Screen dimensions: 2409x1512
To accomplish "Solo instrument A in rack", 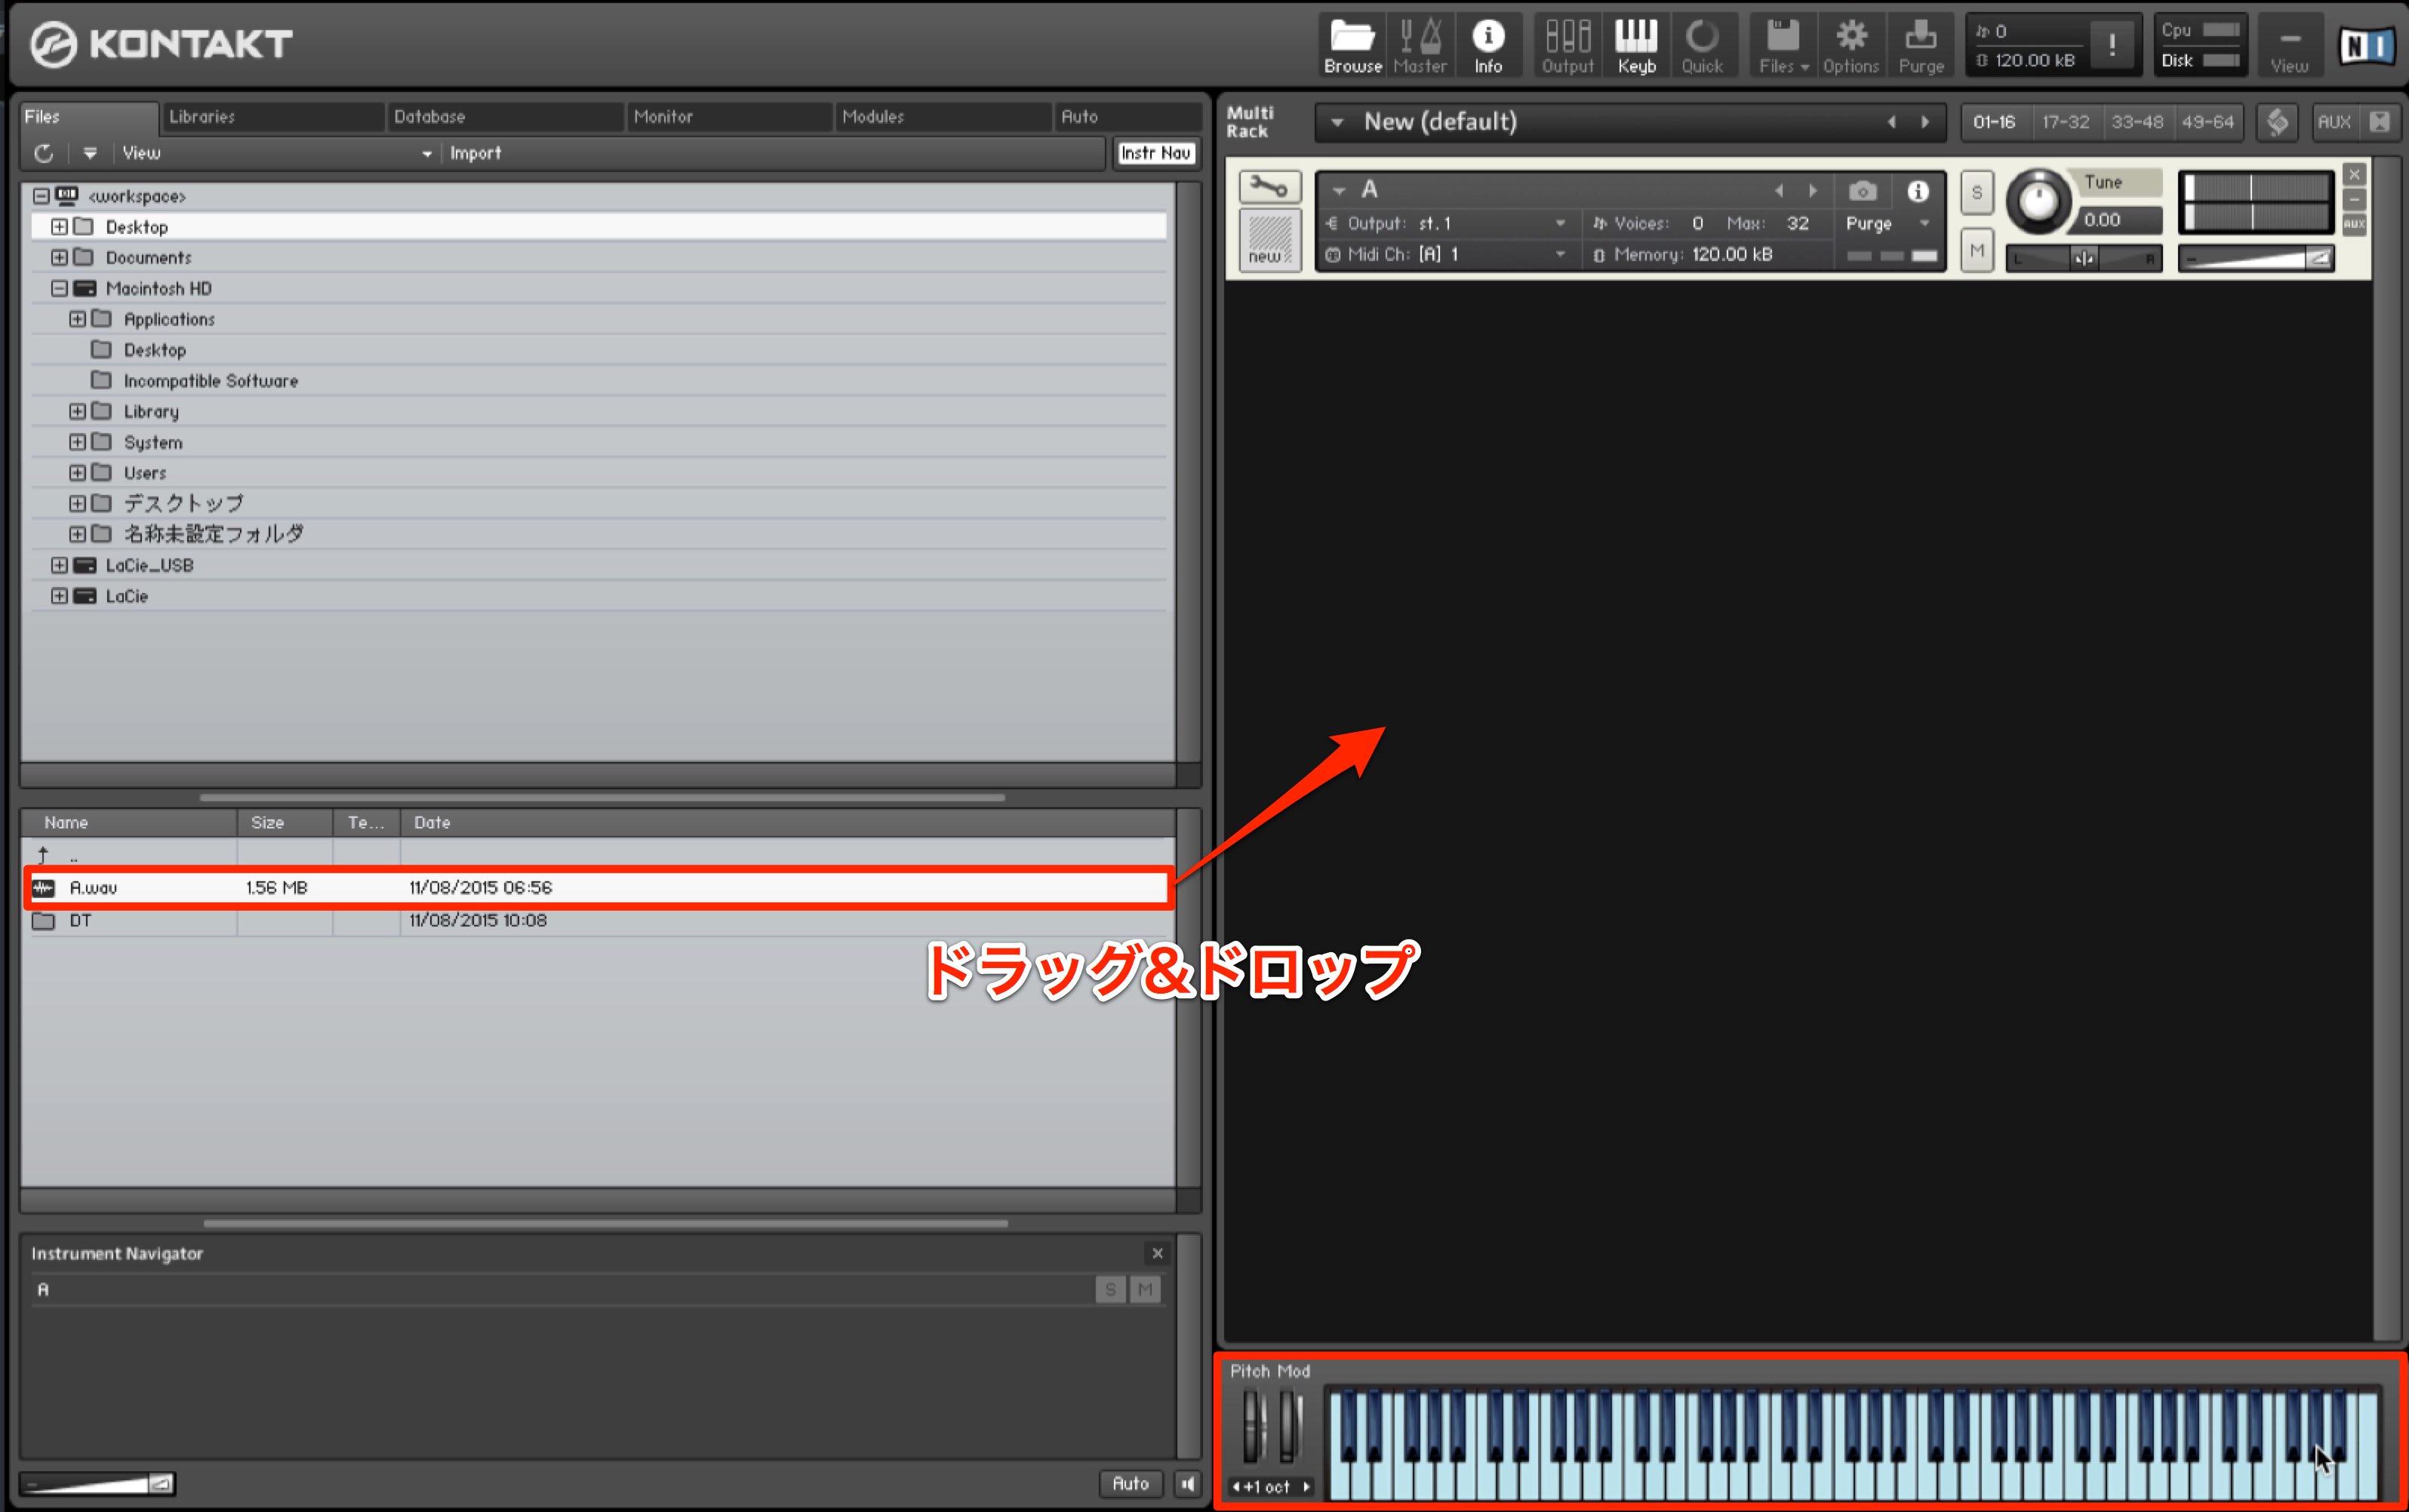I will coord(1976,193).
